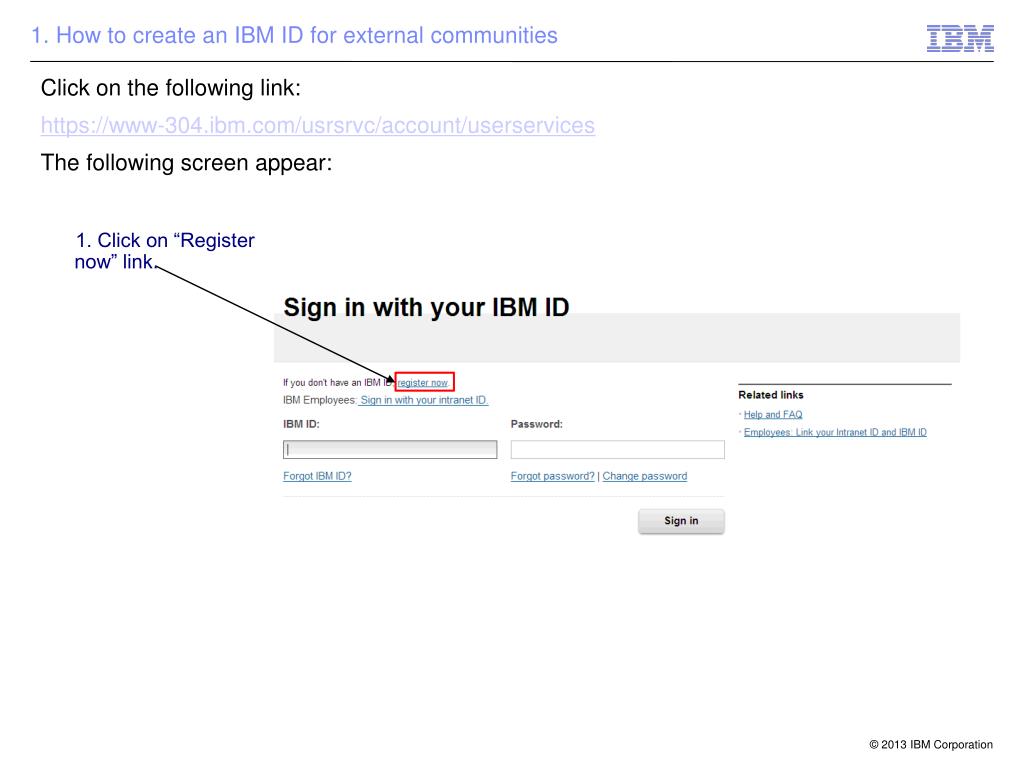Select the 'IBM Employees:' text
The image size is (1024, 768).
[320, 400]
